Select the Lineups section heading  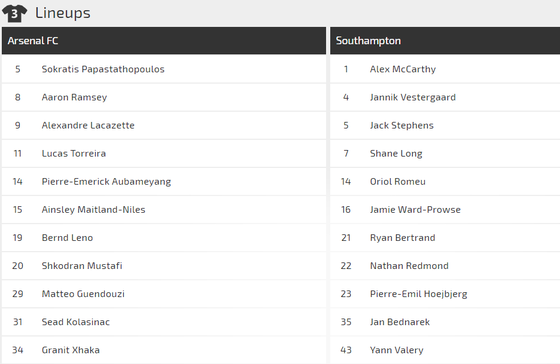[62, 13]
